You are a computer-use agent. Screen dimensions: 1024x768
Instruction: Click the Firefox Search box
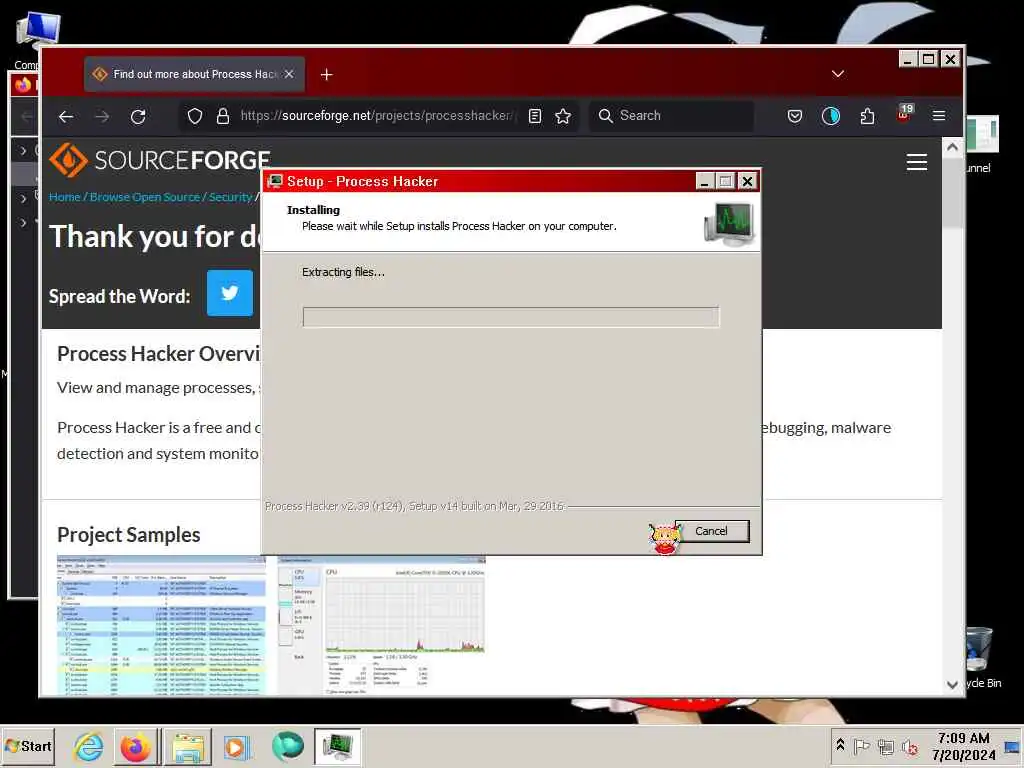(x=671, y=116)
